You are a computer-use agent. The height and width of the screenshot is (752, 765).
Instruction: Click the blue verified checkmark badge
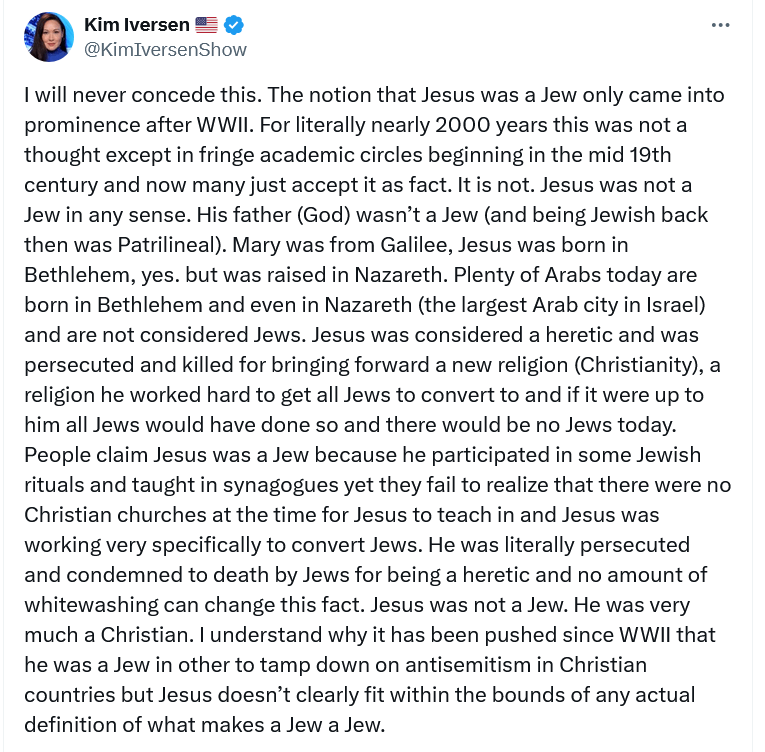pyautogui.click(x=235, y=25)
